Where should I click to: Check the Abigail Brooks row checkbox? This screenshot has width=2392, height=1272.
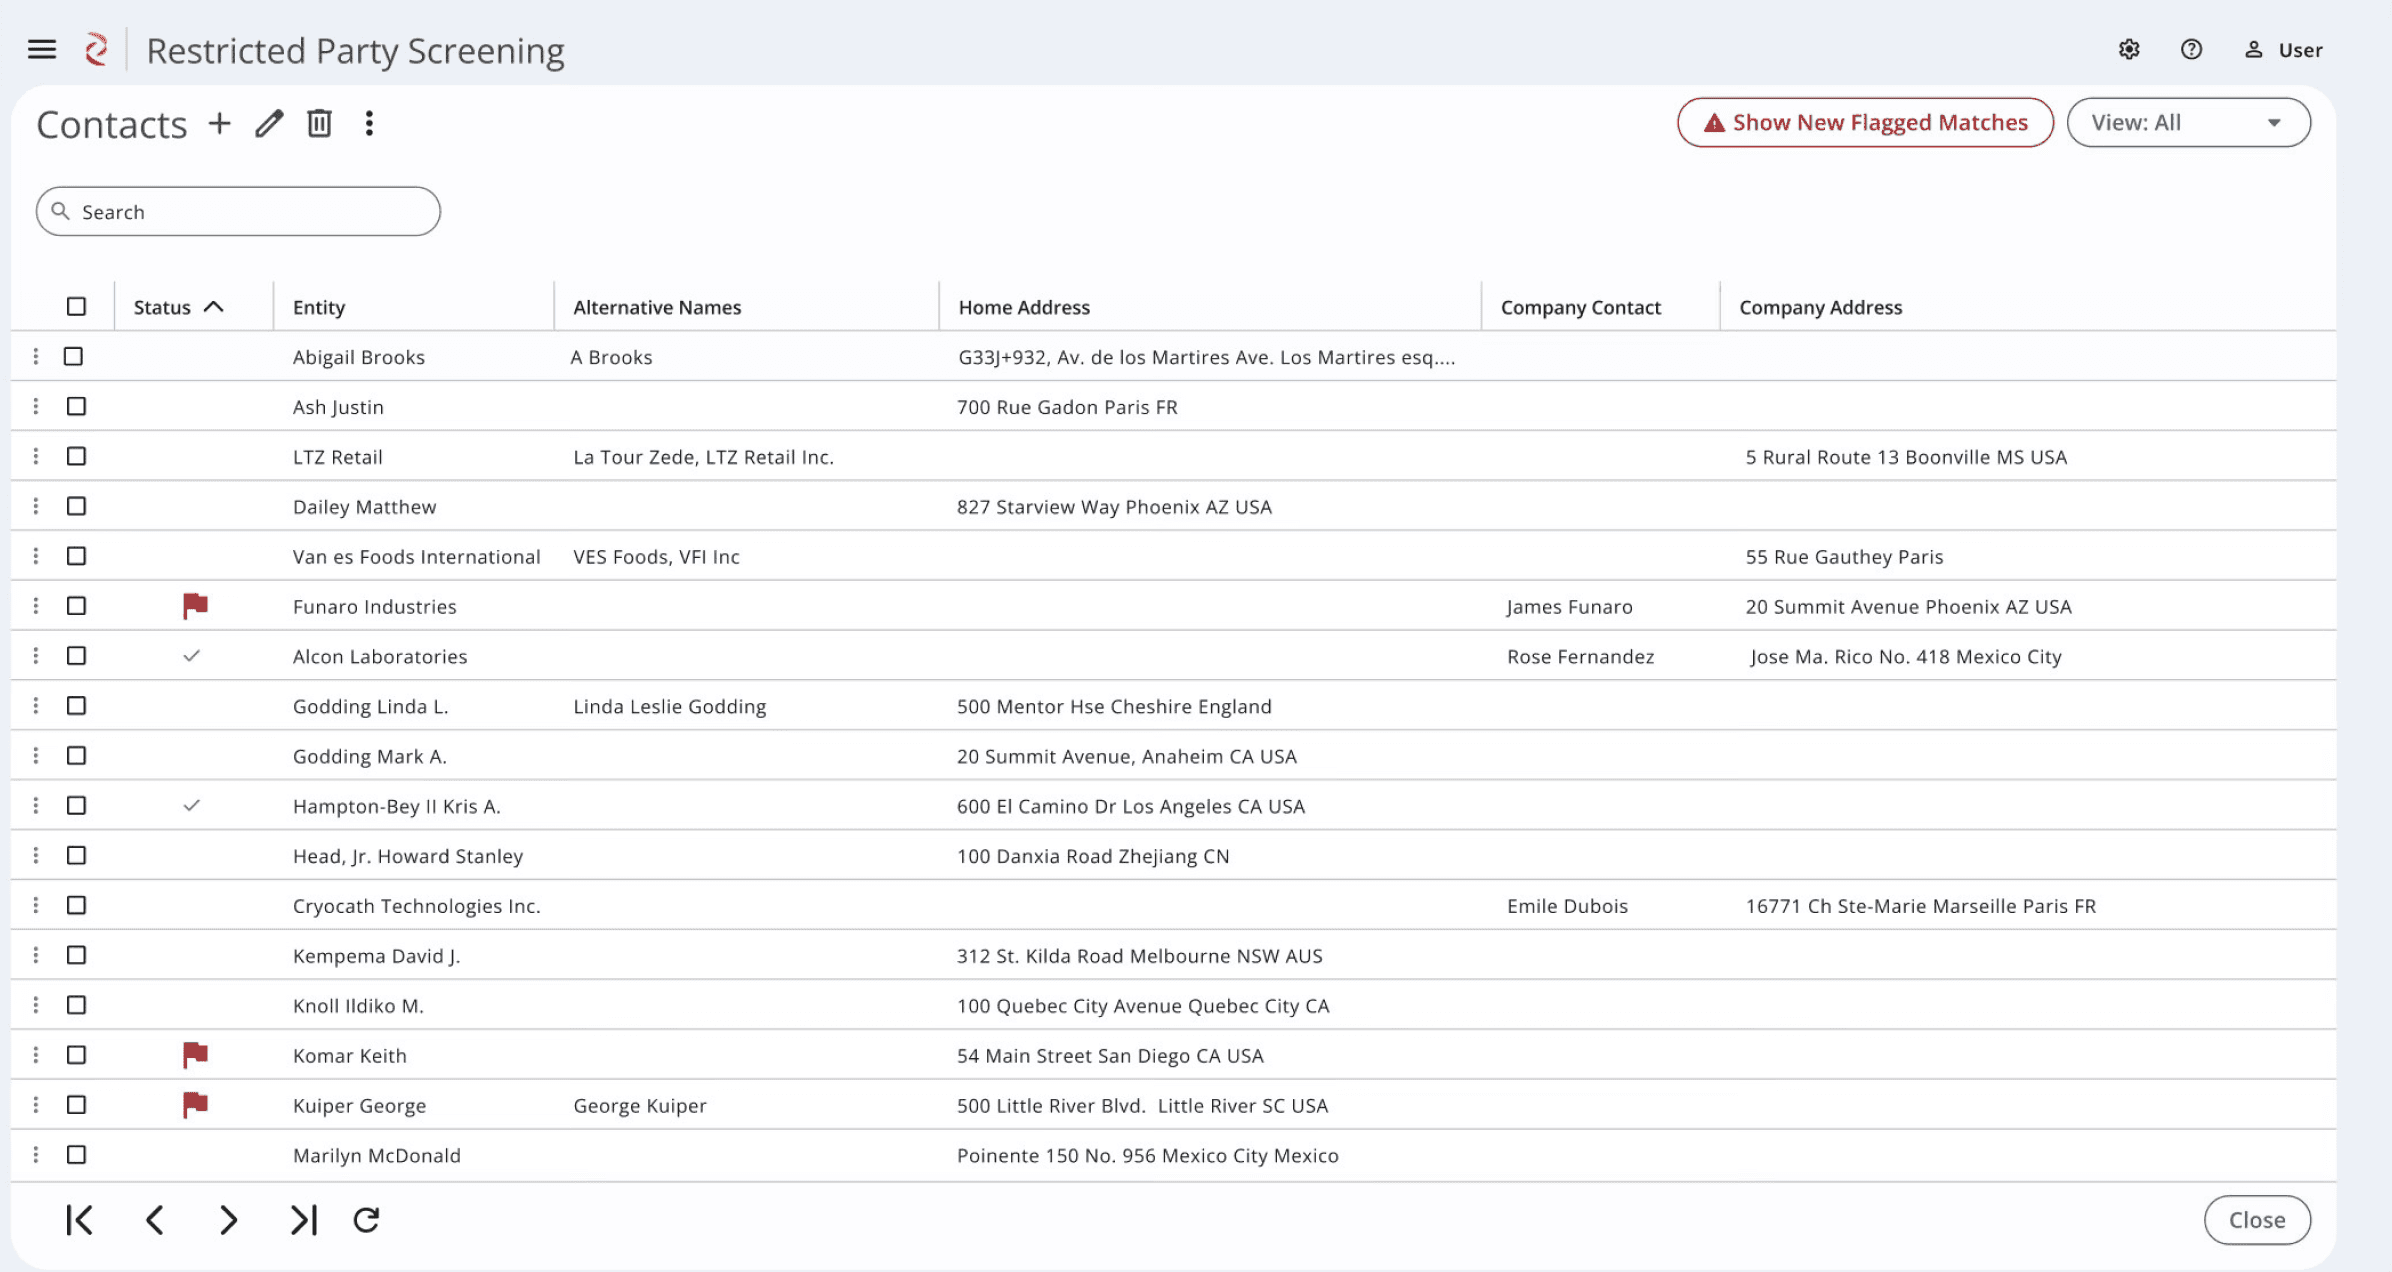73,356
